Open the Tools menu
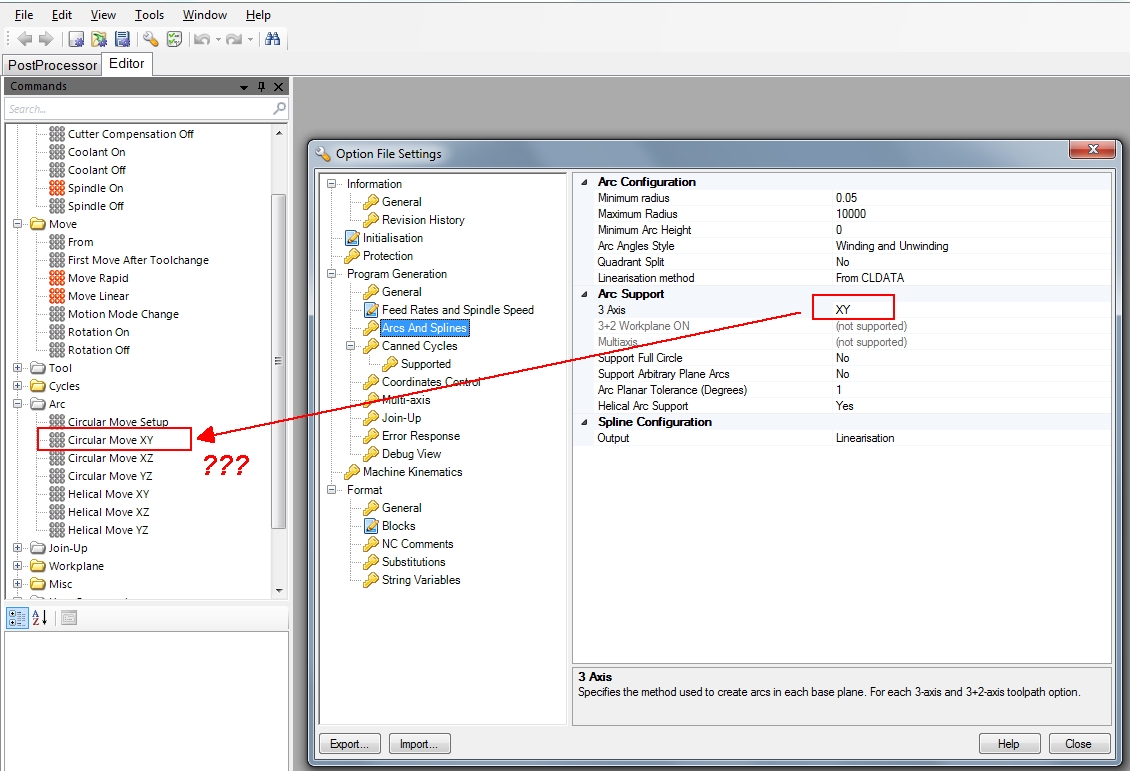Viewport: 1130px width, 771px height. tap(149, 14)
